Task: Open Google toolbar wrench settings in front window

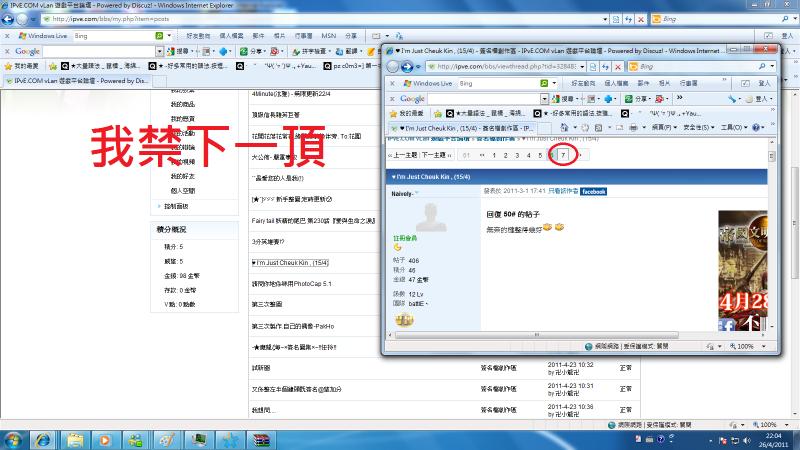Action: [732, 98]
